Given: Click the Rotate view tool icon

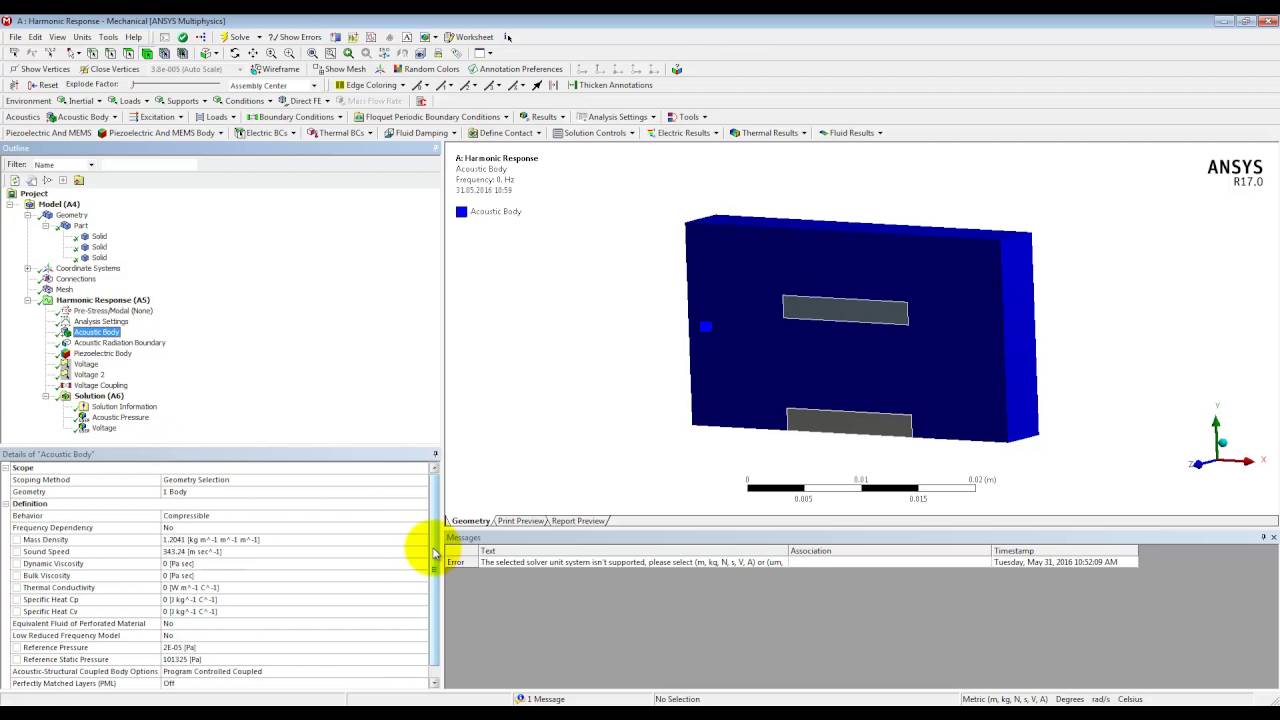Looking at the screenshot, I should tap(235, 53).
